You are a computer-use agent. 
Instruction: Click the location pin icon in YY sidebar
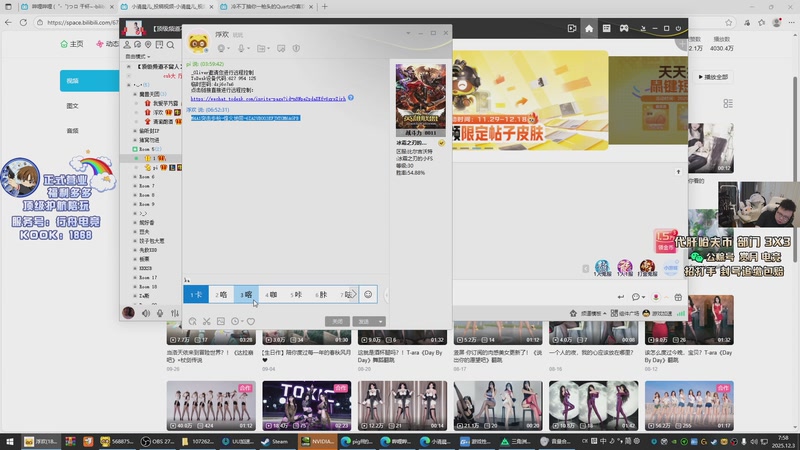pos(148,45)
